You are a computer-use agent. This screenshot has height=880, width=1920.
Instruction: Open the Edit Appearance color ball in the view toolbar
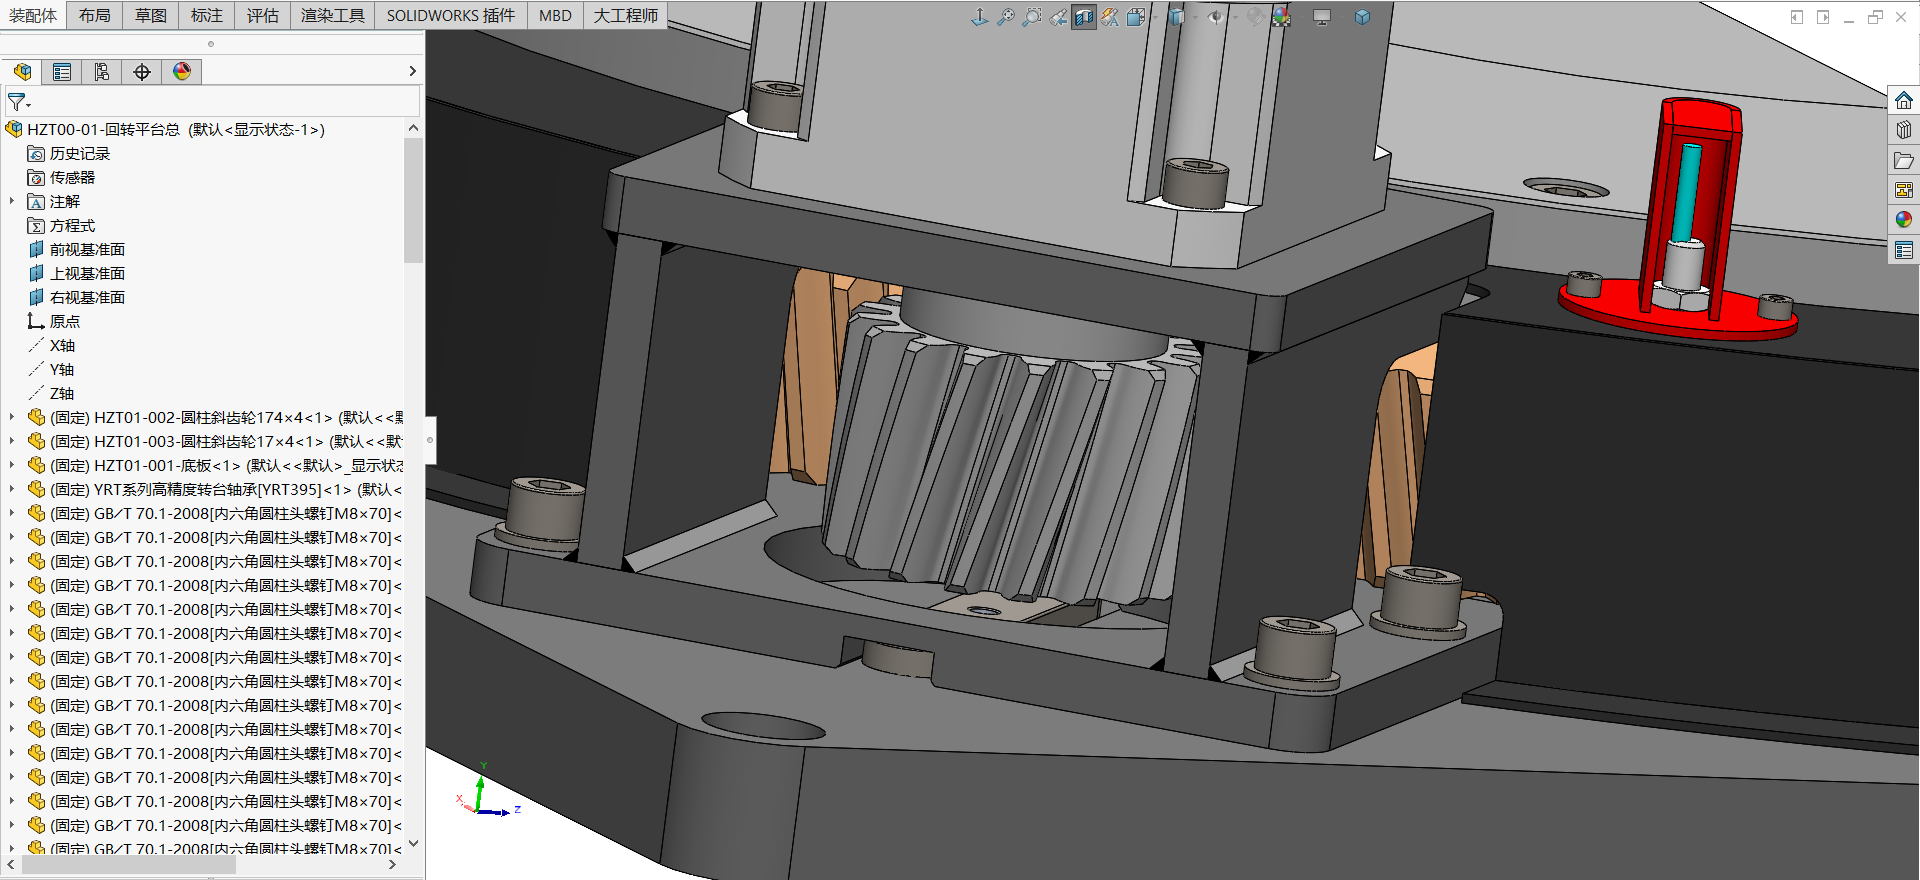click(1255, 17)
